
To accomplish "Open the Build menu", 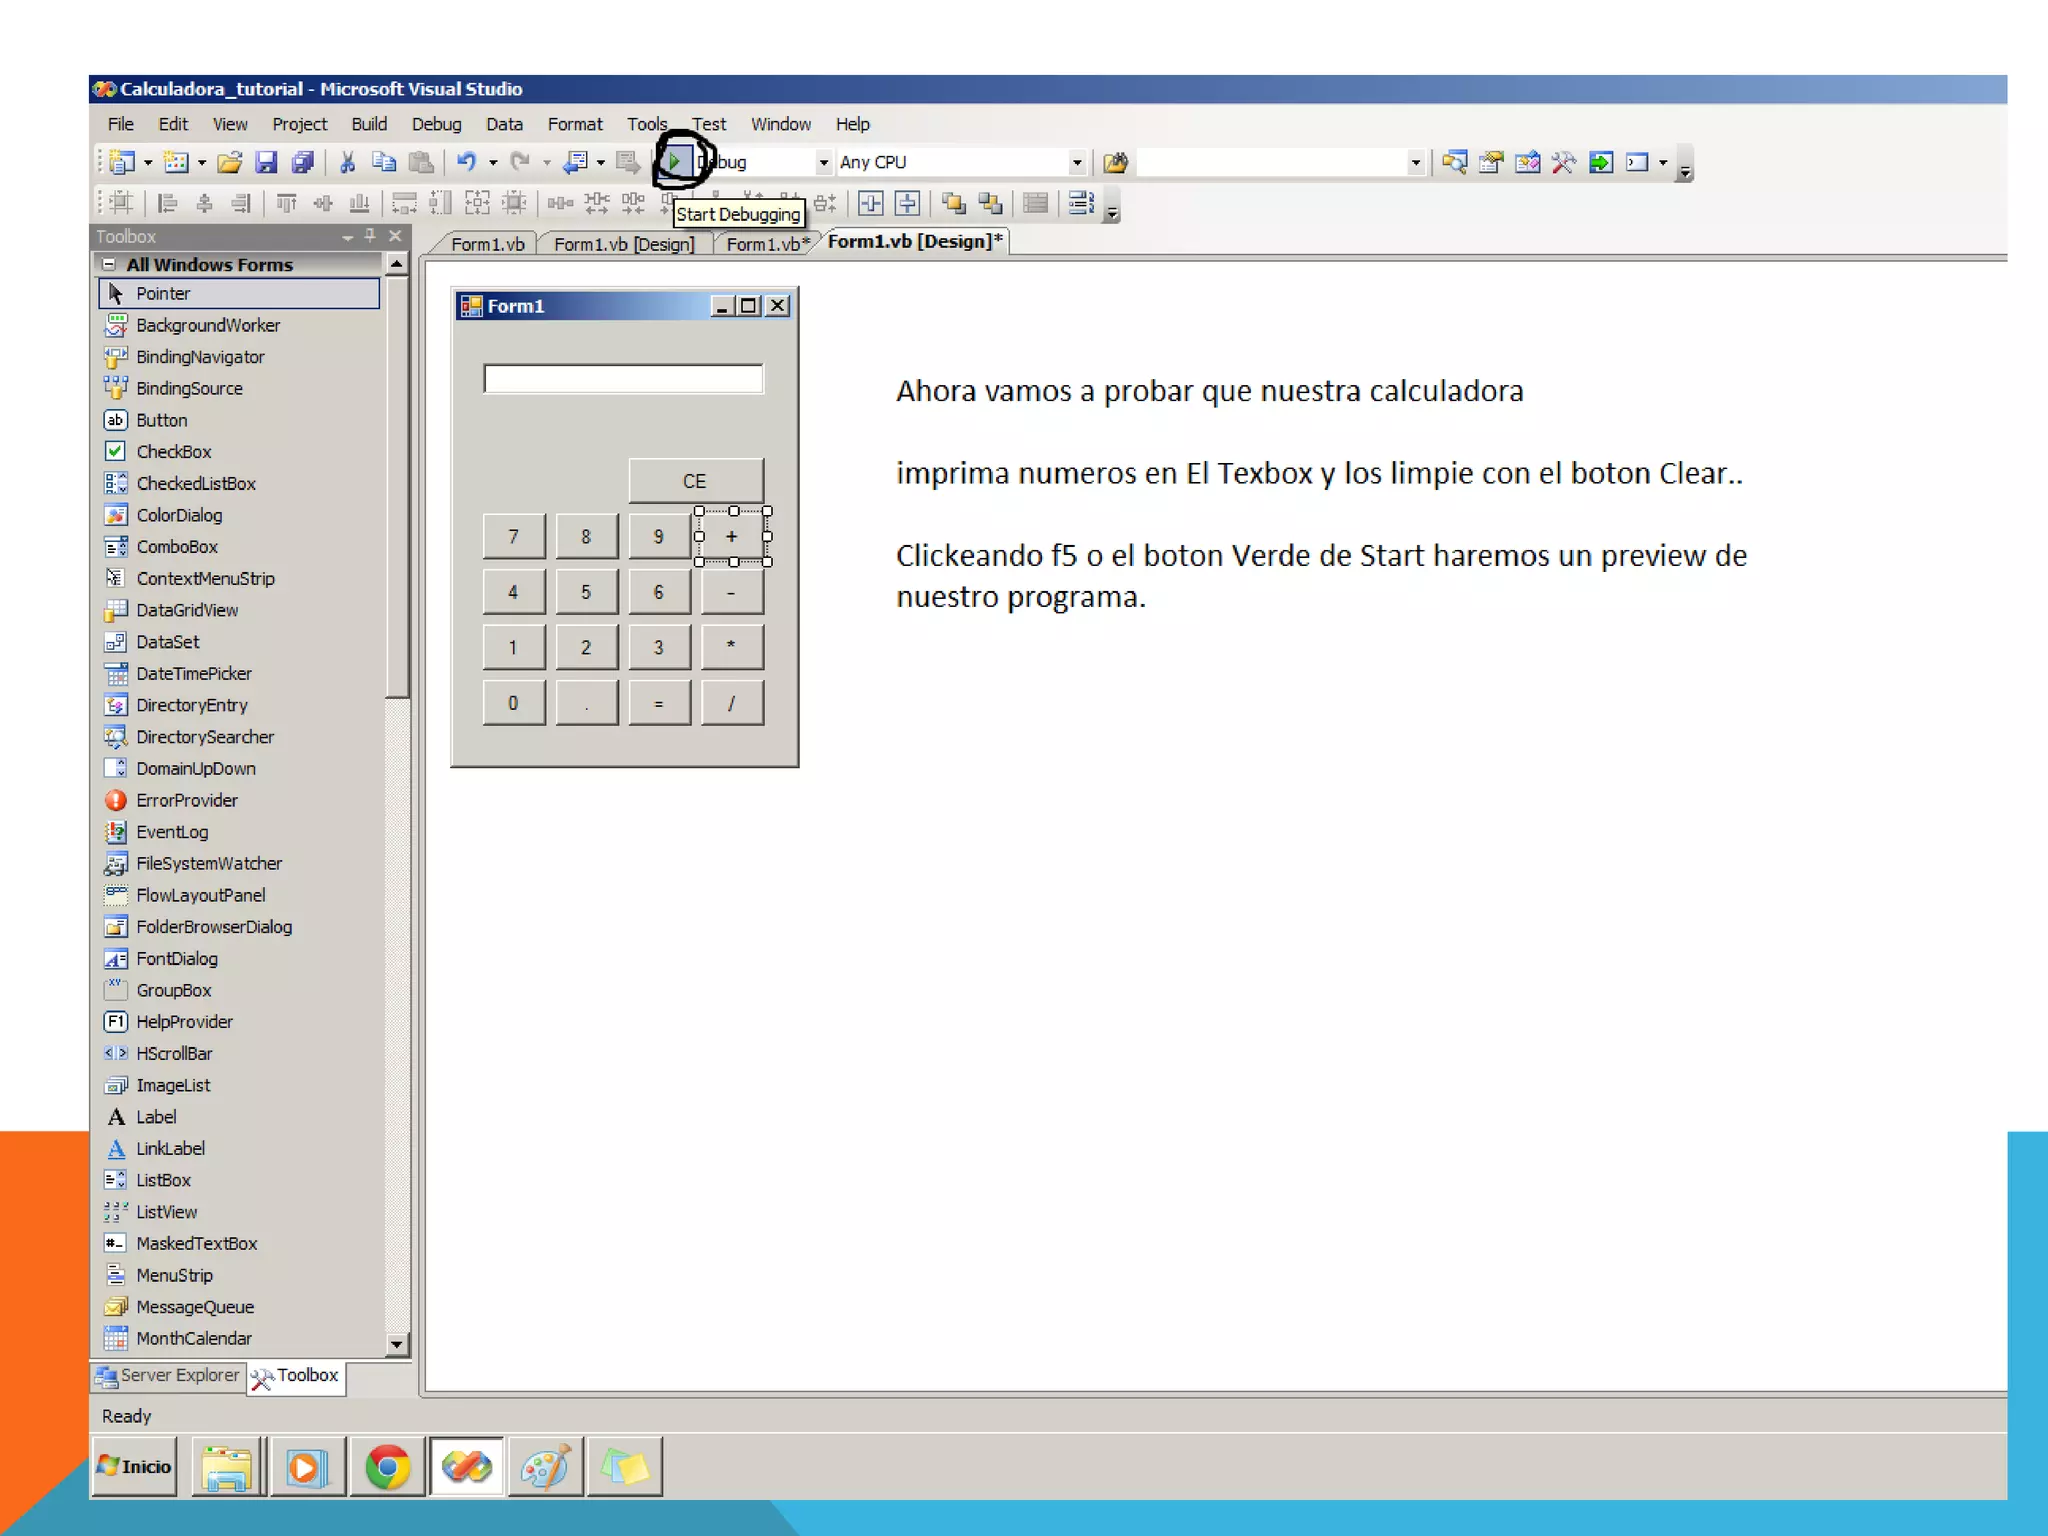I will coord(368,124).
